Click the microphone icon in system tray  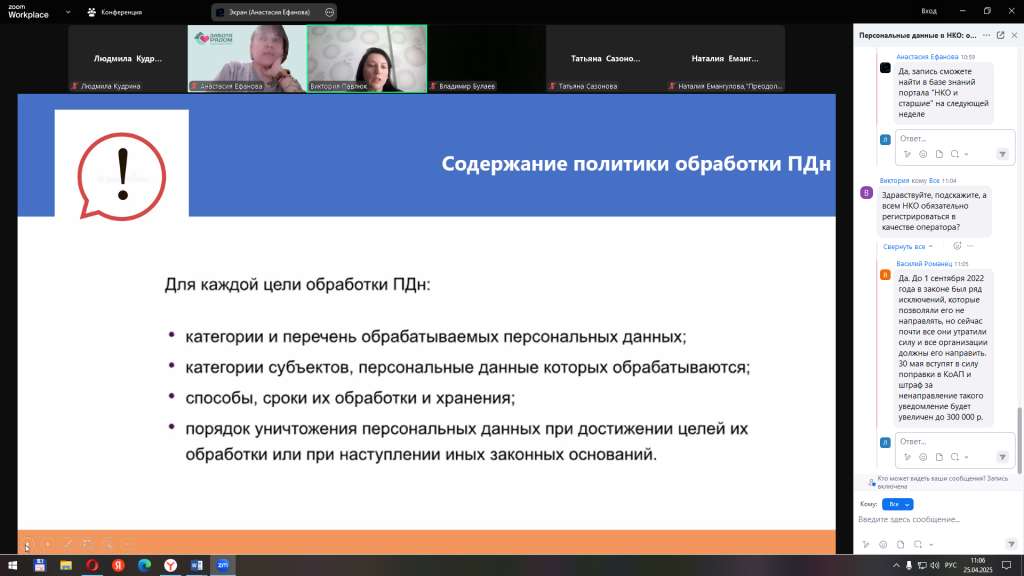(x=908, y=566)
